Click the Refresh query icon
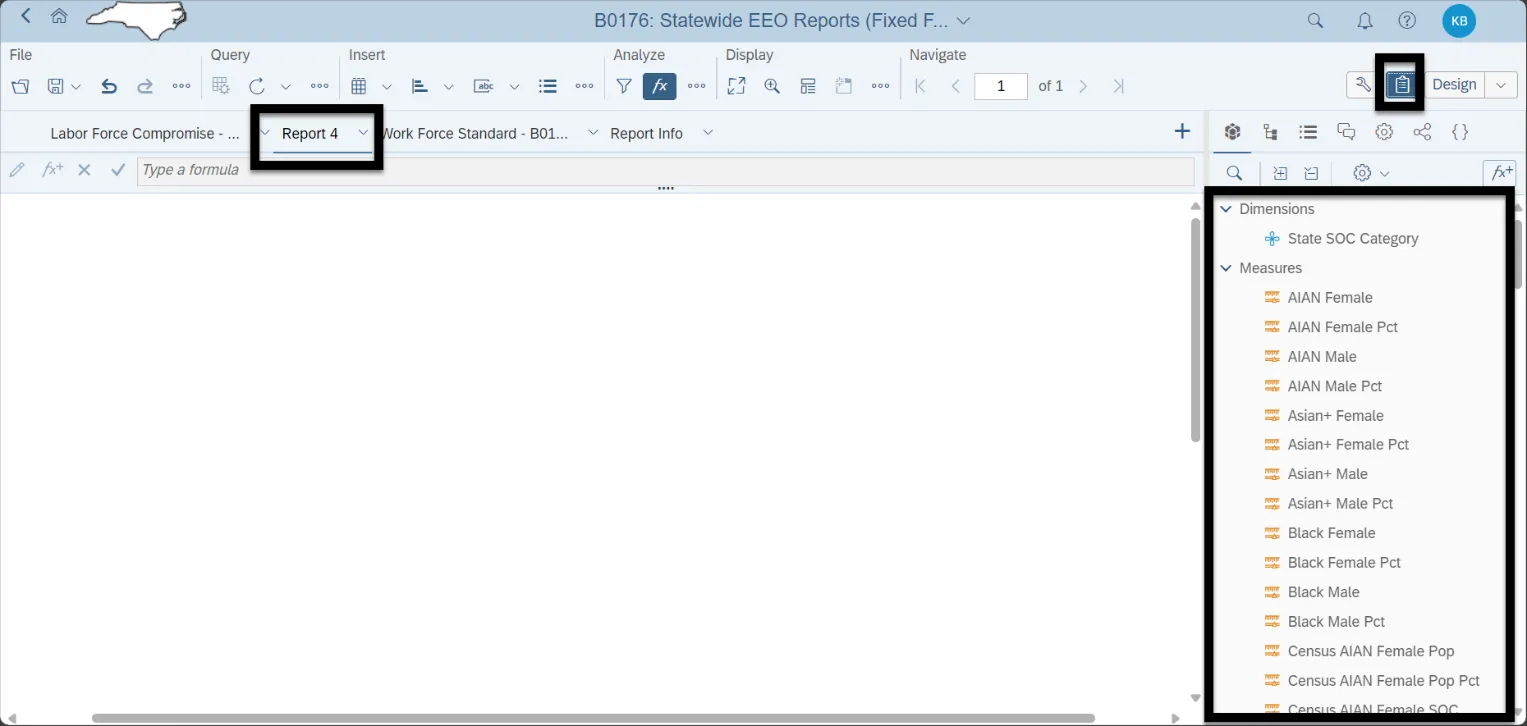Screen dimensions: 1527x726 point(257,86)
